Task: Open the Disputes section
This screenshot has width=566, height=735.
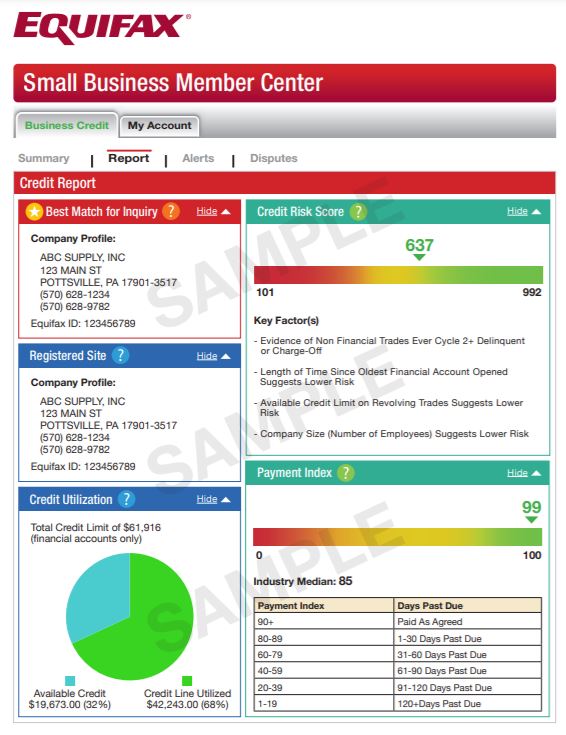Action: tap(274, 158)
